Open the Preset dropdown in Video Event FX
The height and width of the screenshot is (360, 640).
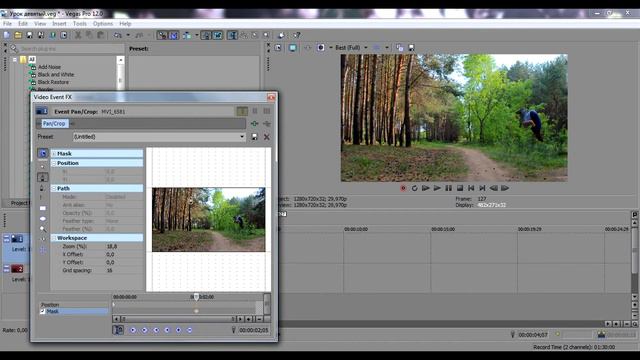242,137
